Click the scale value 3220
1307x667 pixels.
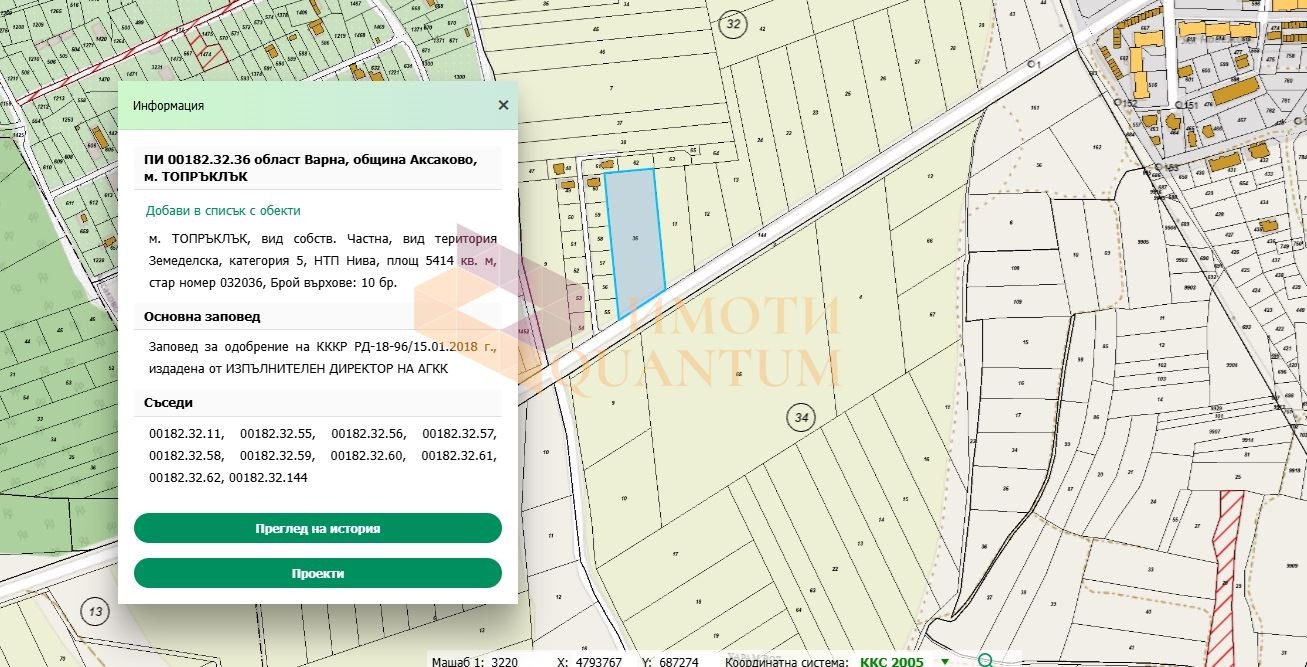coord(504,661)
